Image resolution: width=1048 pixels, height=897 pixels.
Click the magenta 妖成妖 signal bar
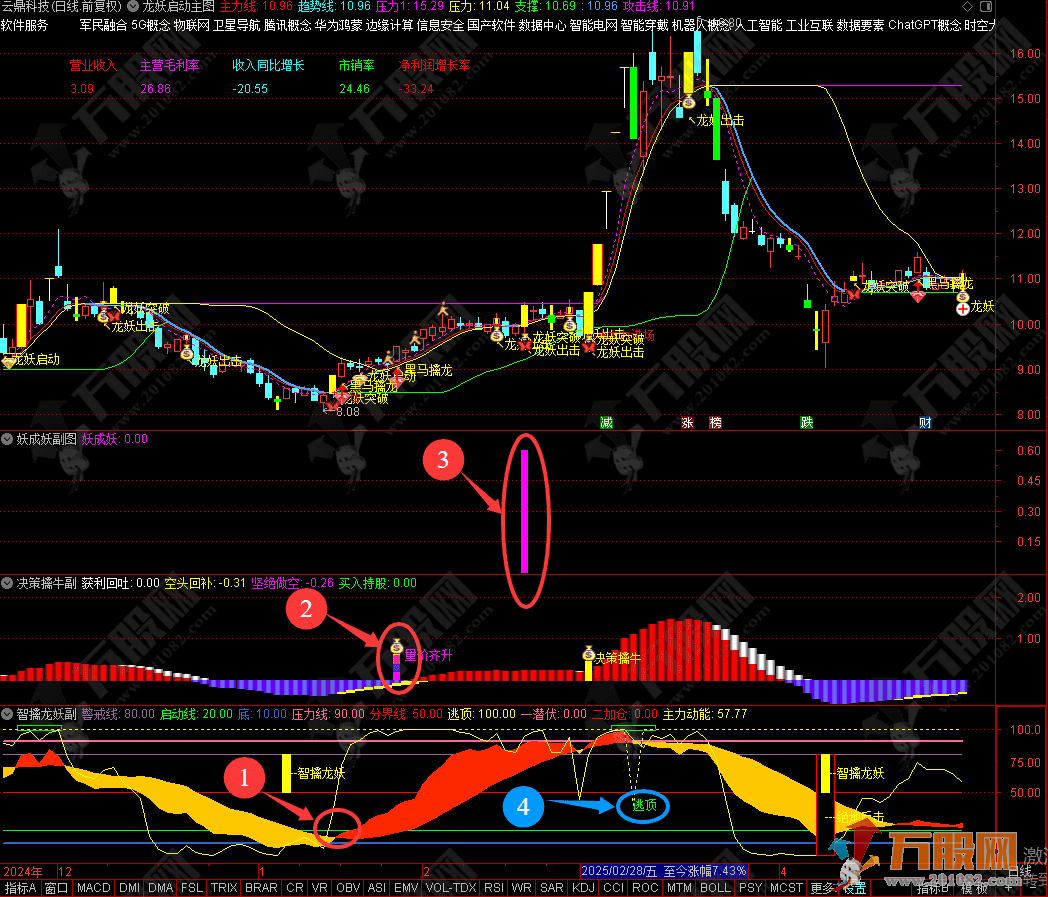coord(524,512)
